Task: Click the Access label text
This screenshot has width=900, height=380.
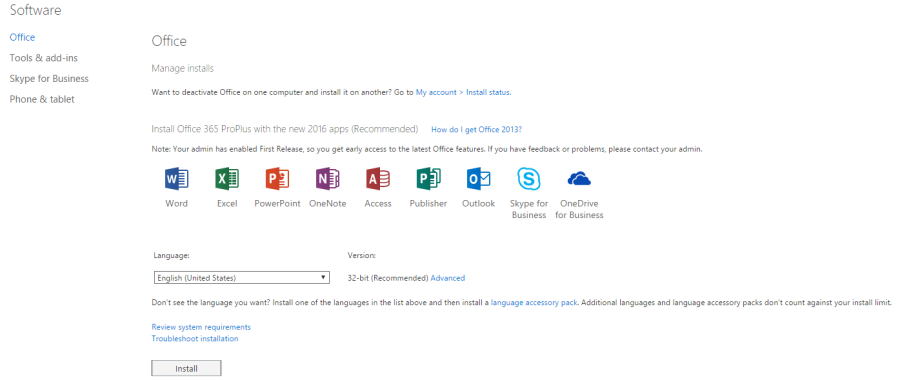Action: [x=378, y=203]
